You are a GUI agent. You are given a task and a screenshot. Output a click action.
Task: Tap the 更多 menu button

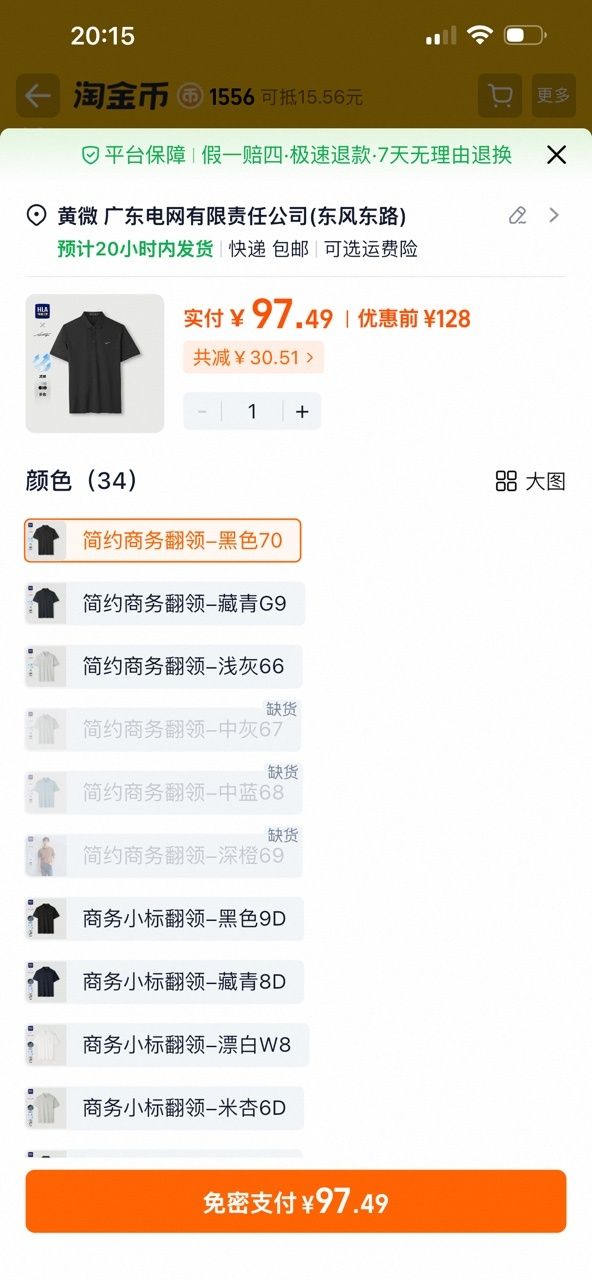pos(553,96)
